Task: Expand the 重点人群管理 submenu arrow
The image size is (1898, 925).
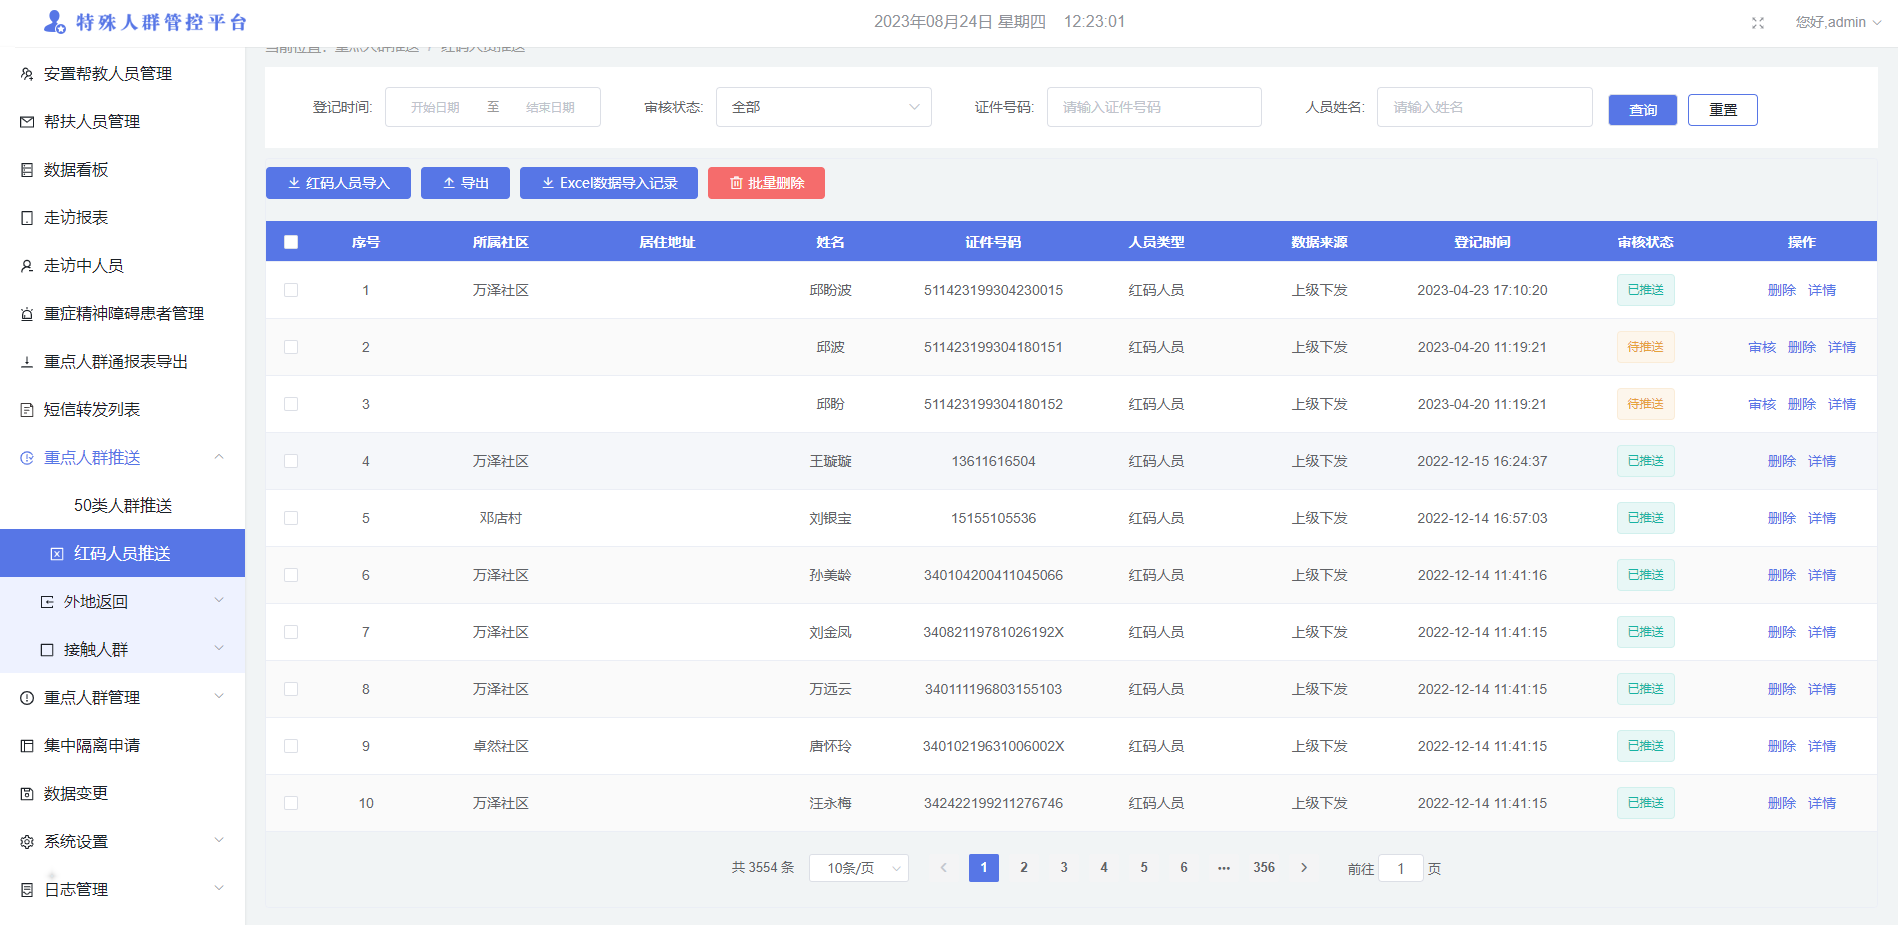Action: point(219,697)
